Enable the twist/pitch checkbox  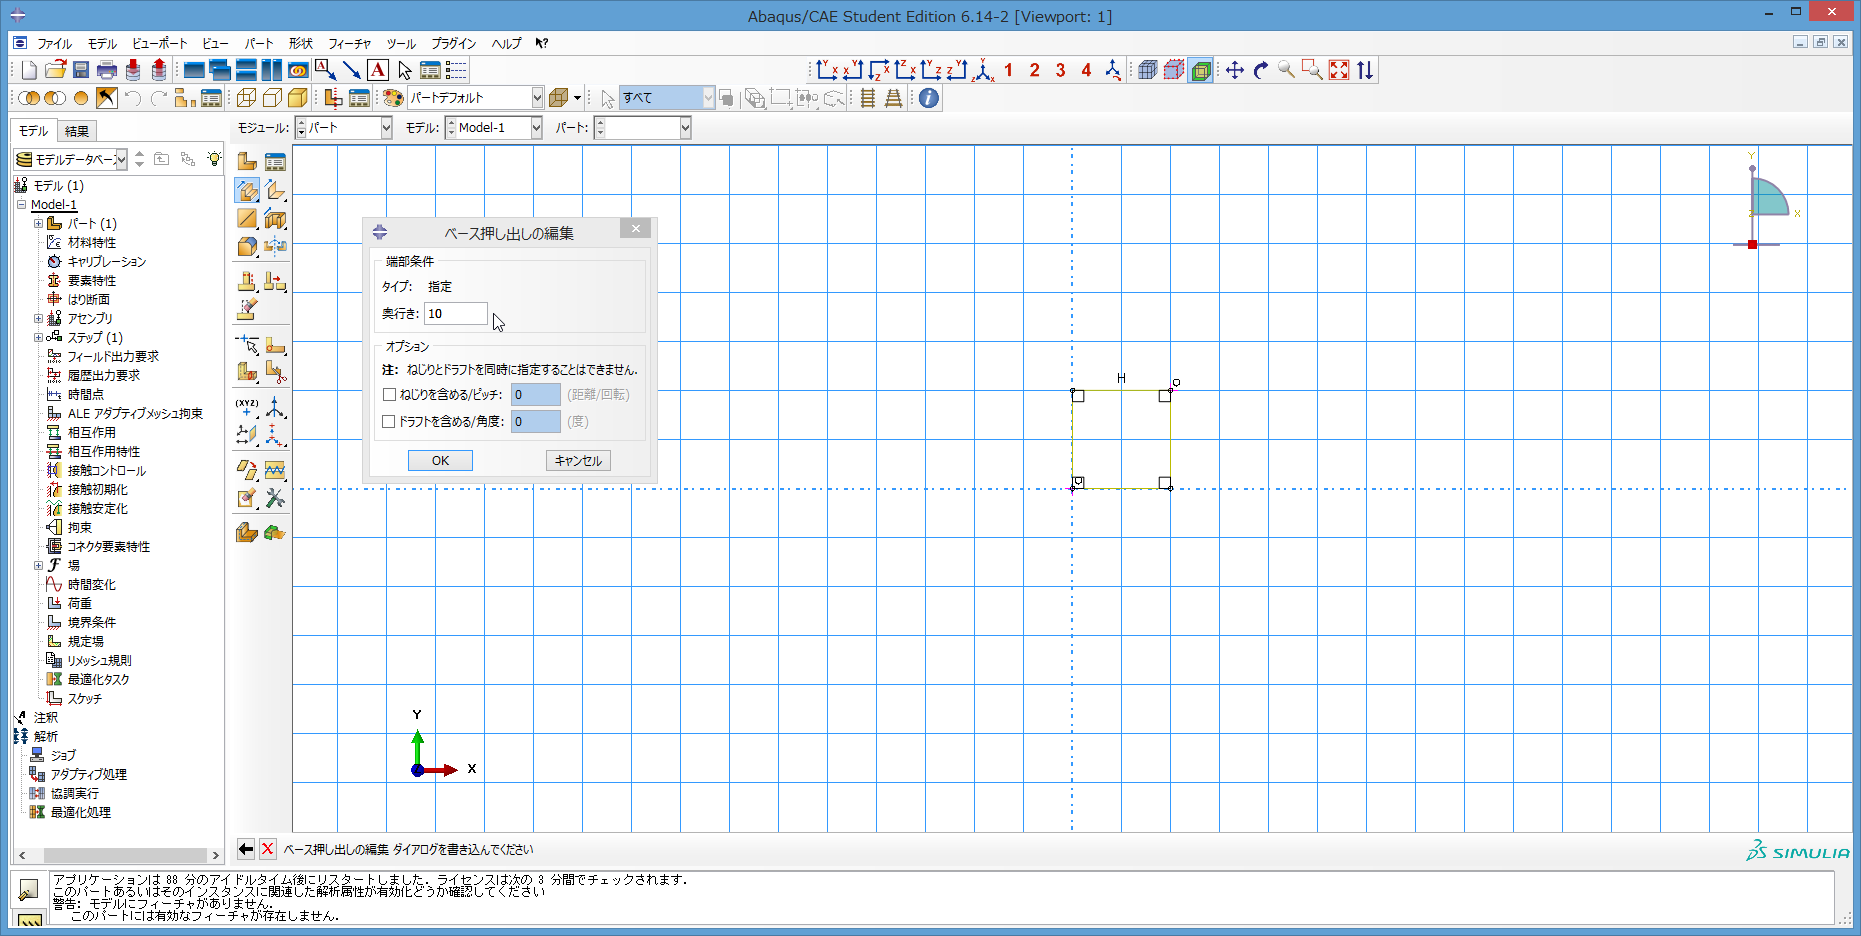[x=390, y=395]
